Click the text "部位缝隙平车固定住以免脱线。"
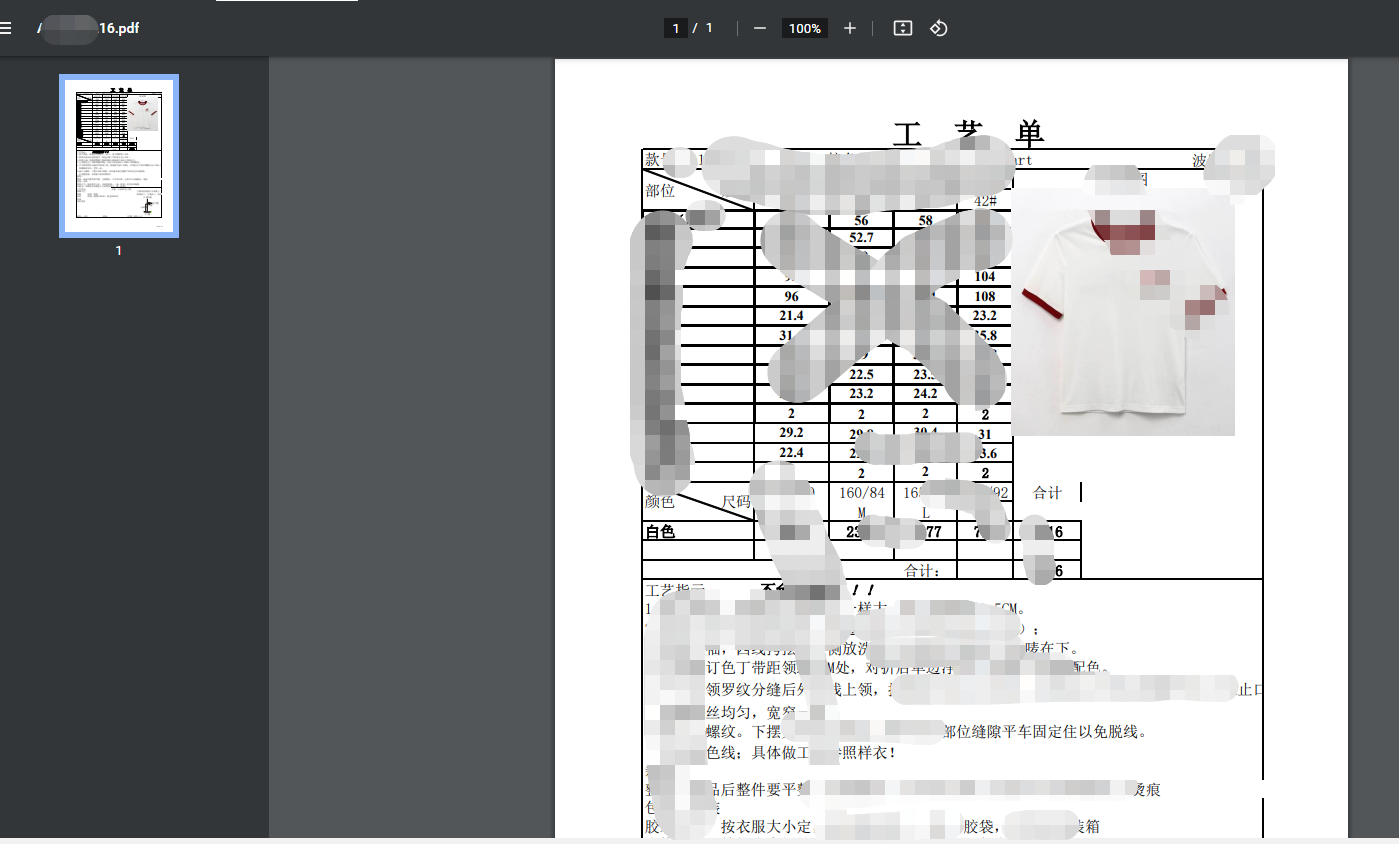The image size is (1399, 844). pos(1045,732)
